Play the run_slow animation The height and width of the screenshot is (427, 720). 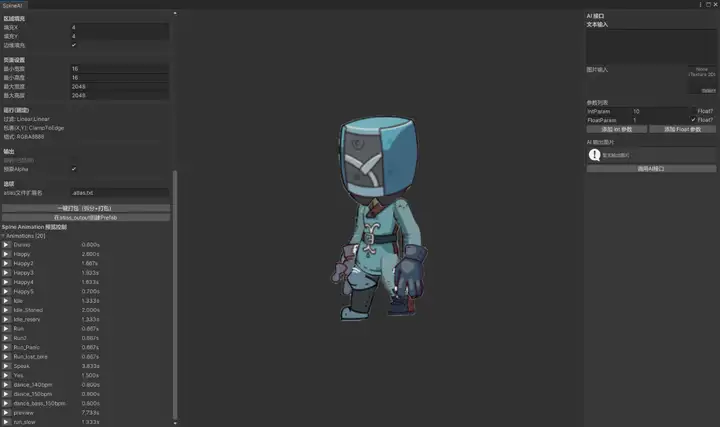click(6, 422)
